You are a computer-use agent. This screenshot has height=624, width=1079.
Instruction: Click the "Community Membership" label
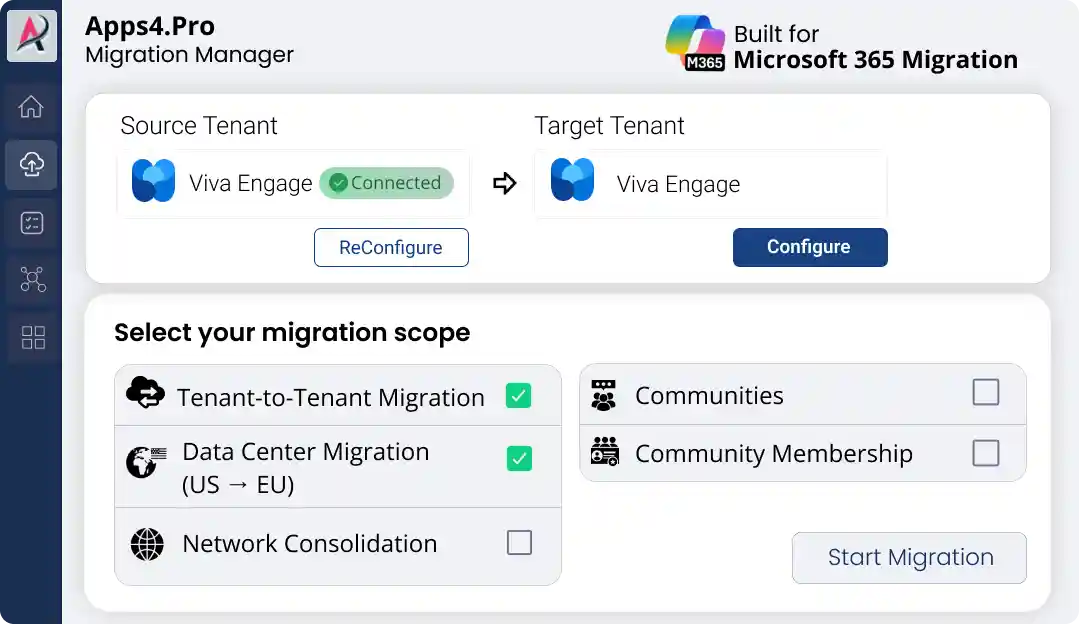(x=773, y=454)
